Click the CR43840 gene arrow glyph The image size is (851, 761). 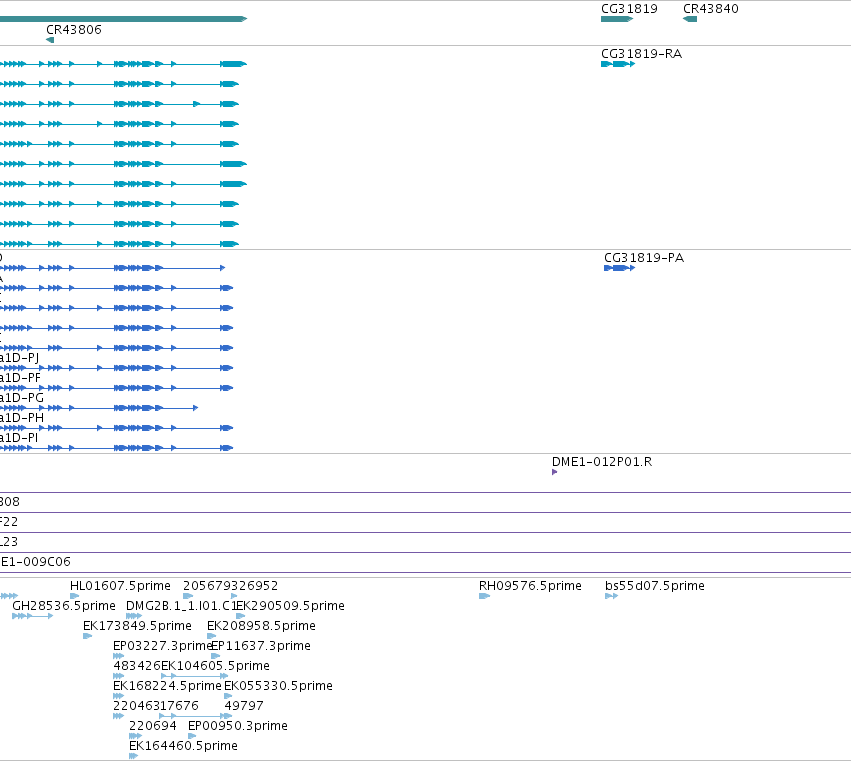pyautogui.click(x=690, y=19)
